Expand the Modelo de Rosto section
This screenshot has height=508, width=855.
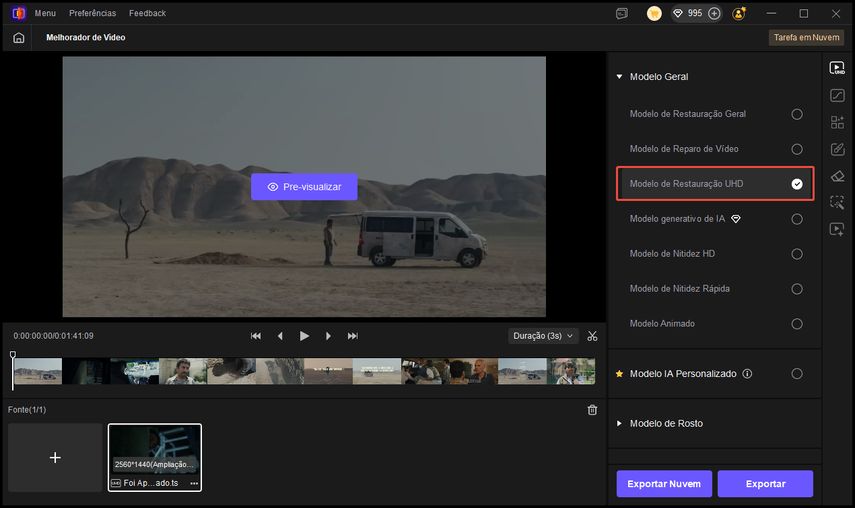(620, 424)
